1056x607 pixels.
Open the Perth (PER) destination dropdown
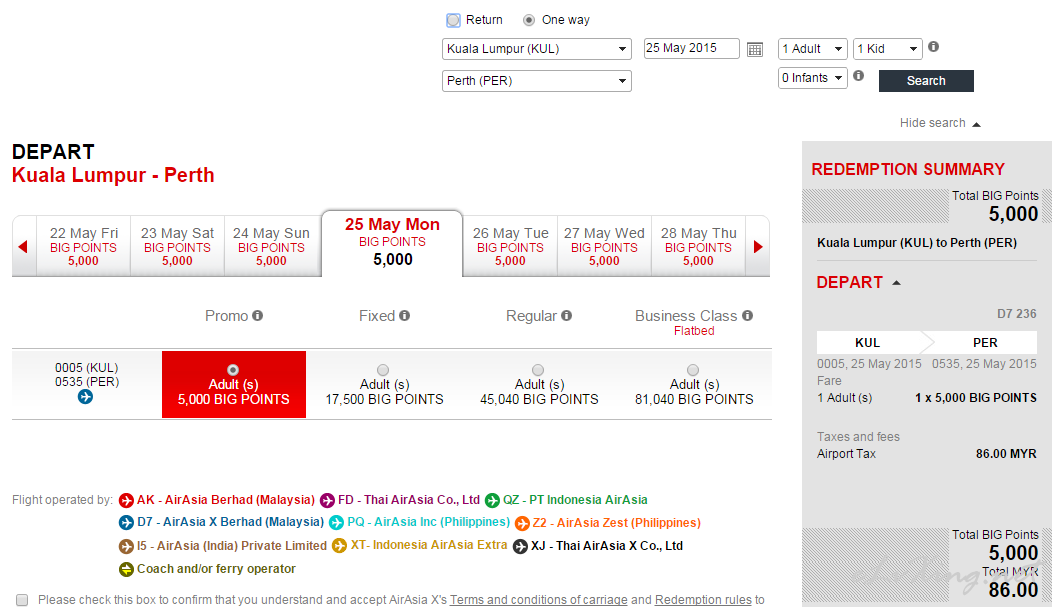tap(537, 81)
